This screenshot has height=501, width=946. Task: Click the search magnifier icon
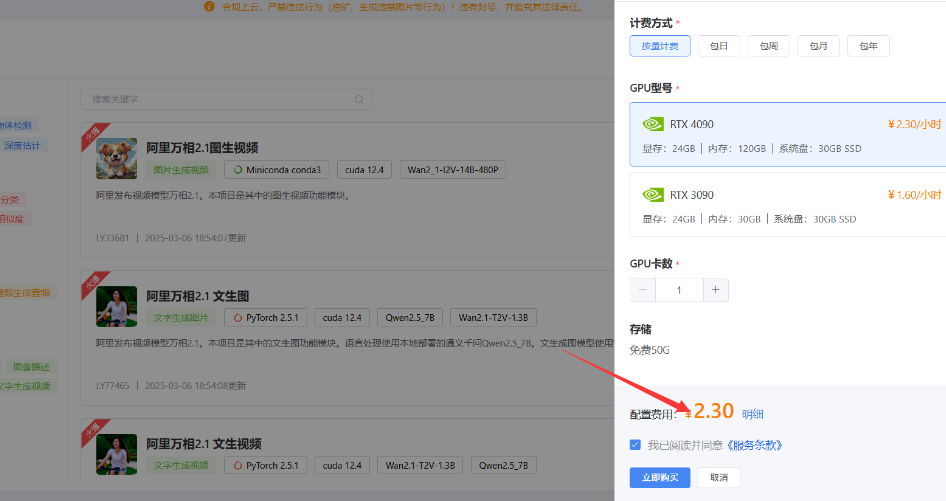coord(359,100)
